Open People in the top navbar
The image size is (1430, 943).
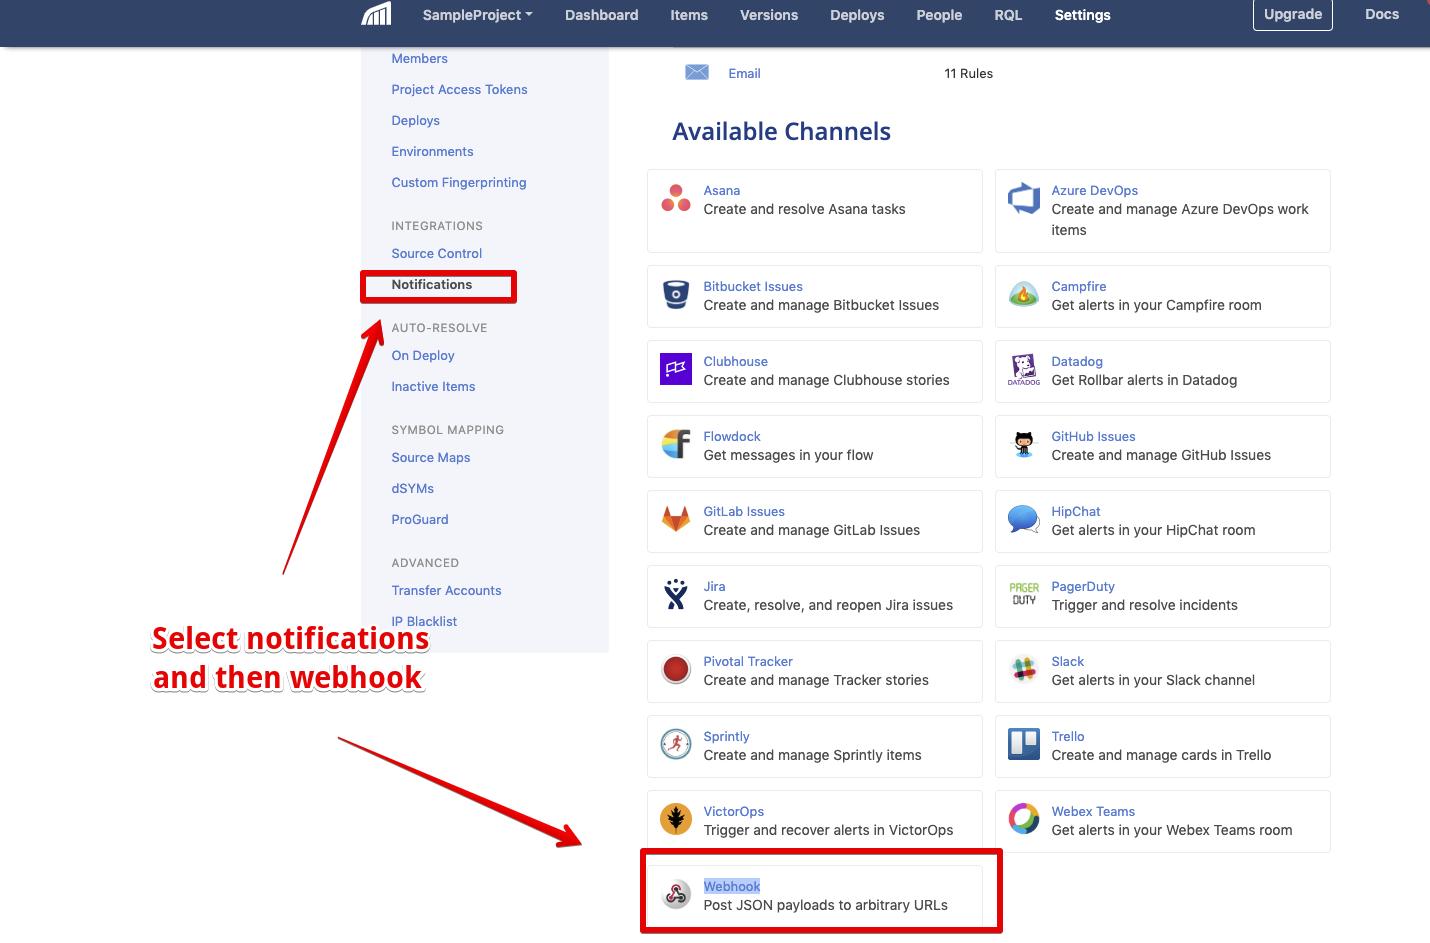[x=939, y=15]
